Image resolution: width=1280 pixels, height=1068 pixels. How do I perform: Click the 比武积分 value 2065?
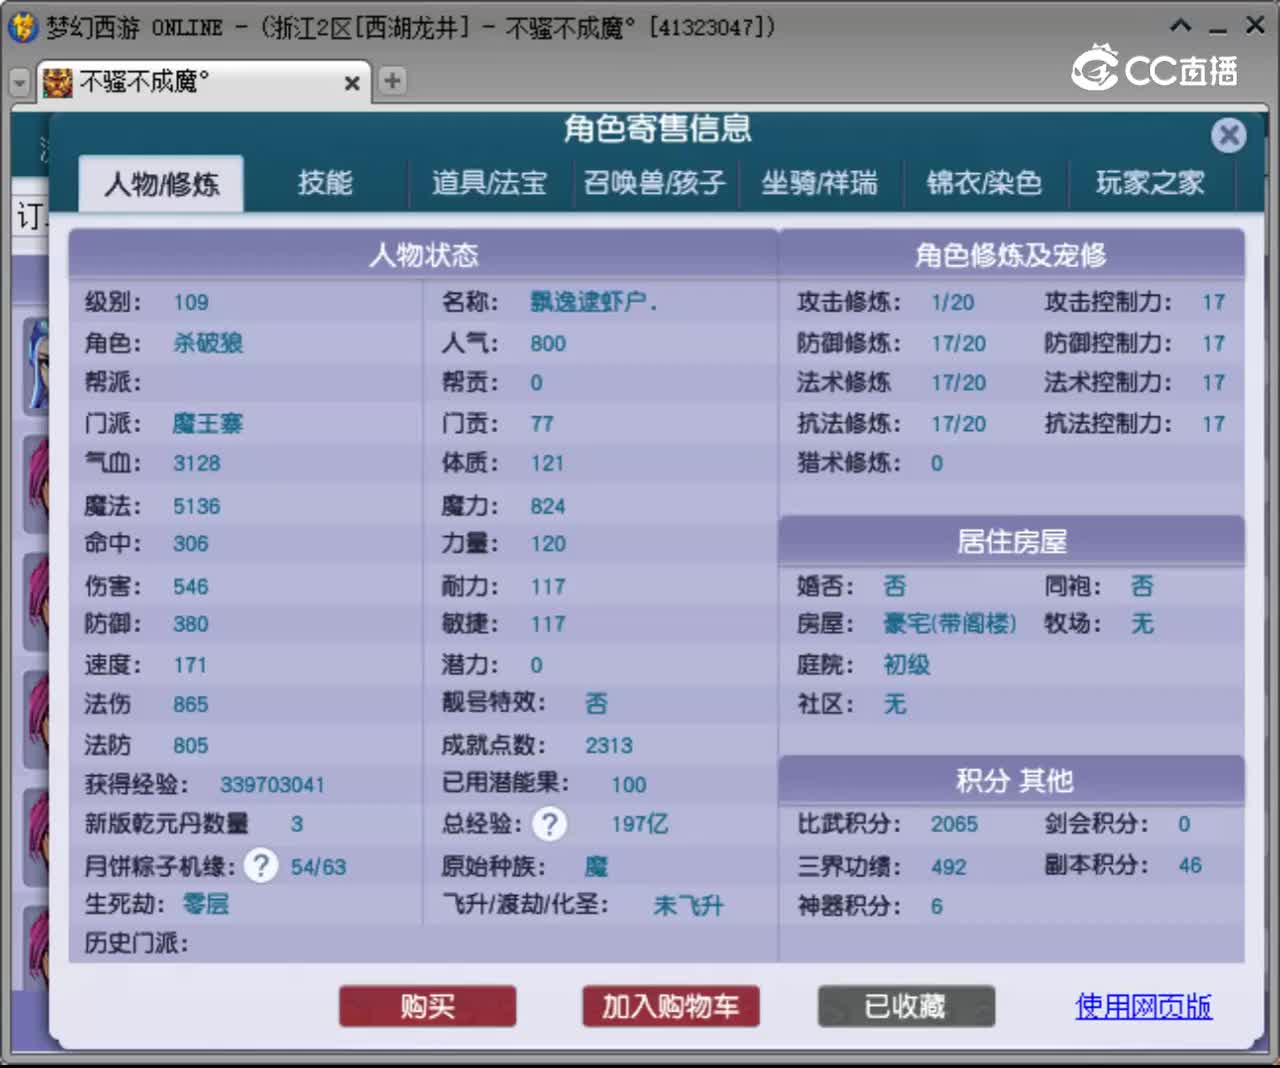point(955,824)
